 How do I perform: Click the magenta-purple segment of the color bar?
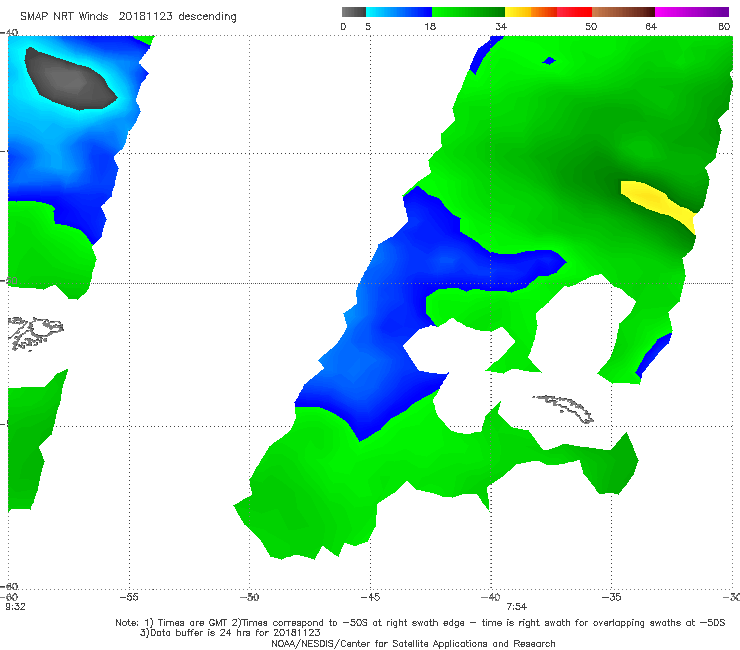692,12
